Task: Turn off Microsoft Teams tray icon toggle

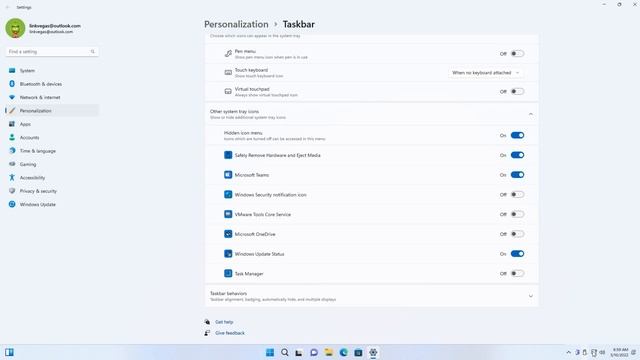Action: (517, 175)
